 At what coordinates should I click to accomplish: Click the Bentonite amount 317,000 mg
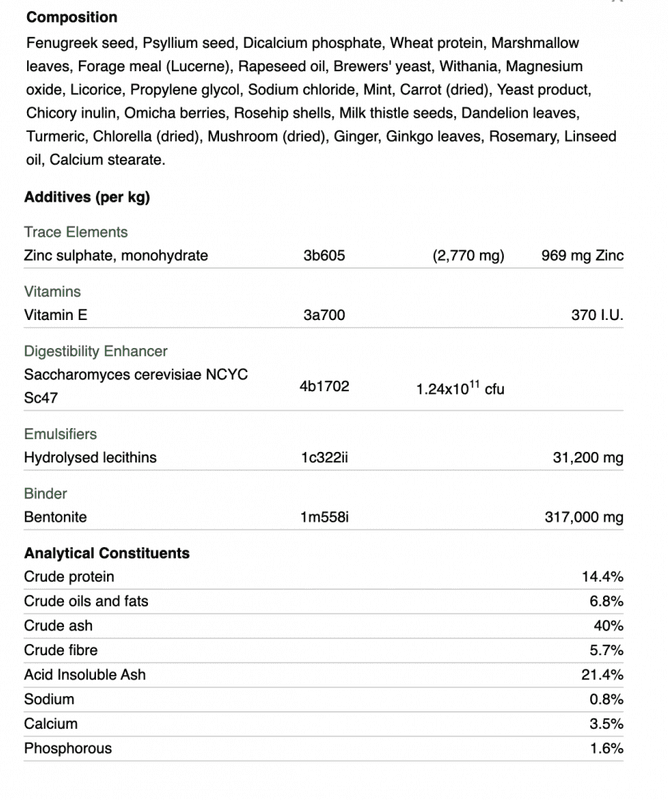click(584, 517)
